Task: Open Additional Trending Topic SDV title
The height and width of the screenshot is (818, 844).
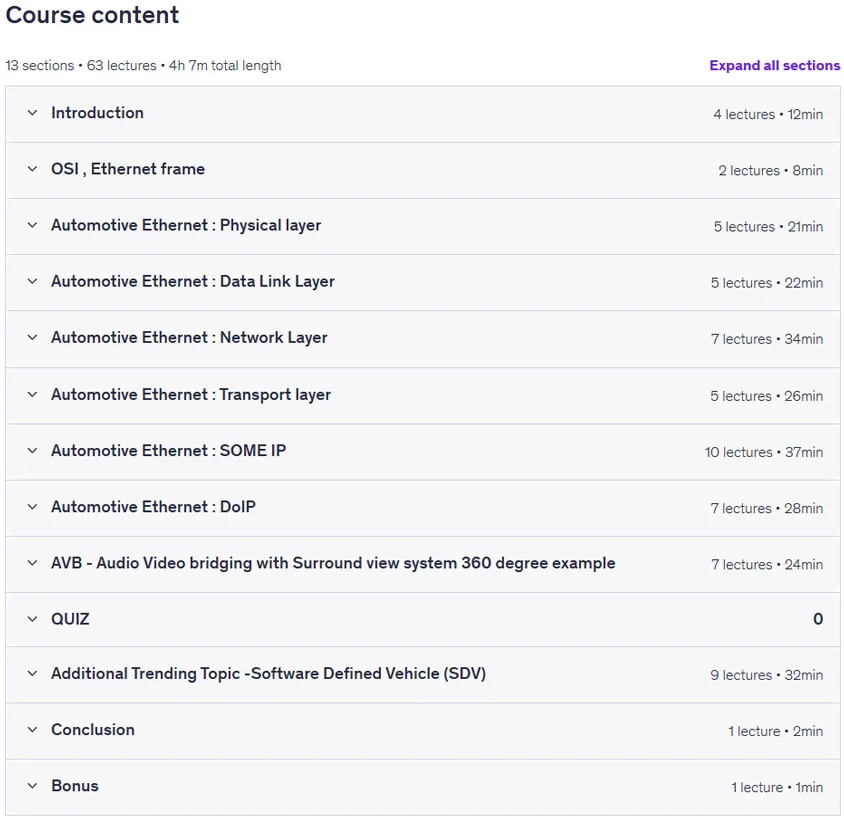Action: click(269, 674)
